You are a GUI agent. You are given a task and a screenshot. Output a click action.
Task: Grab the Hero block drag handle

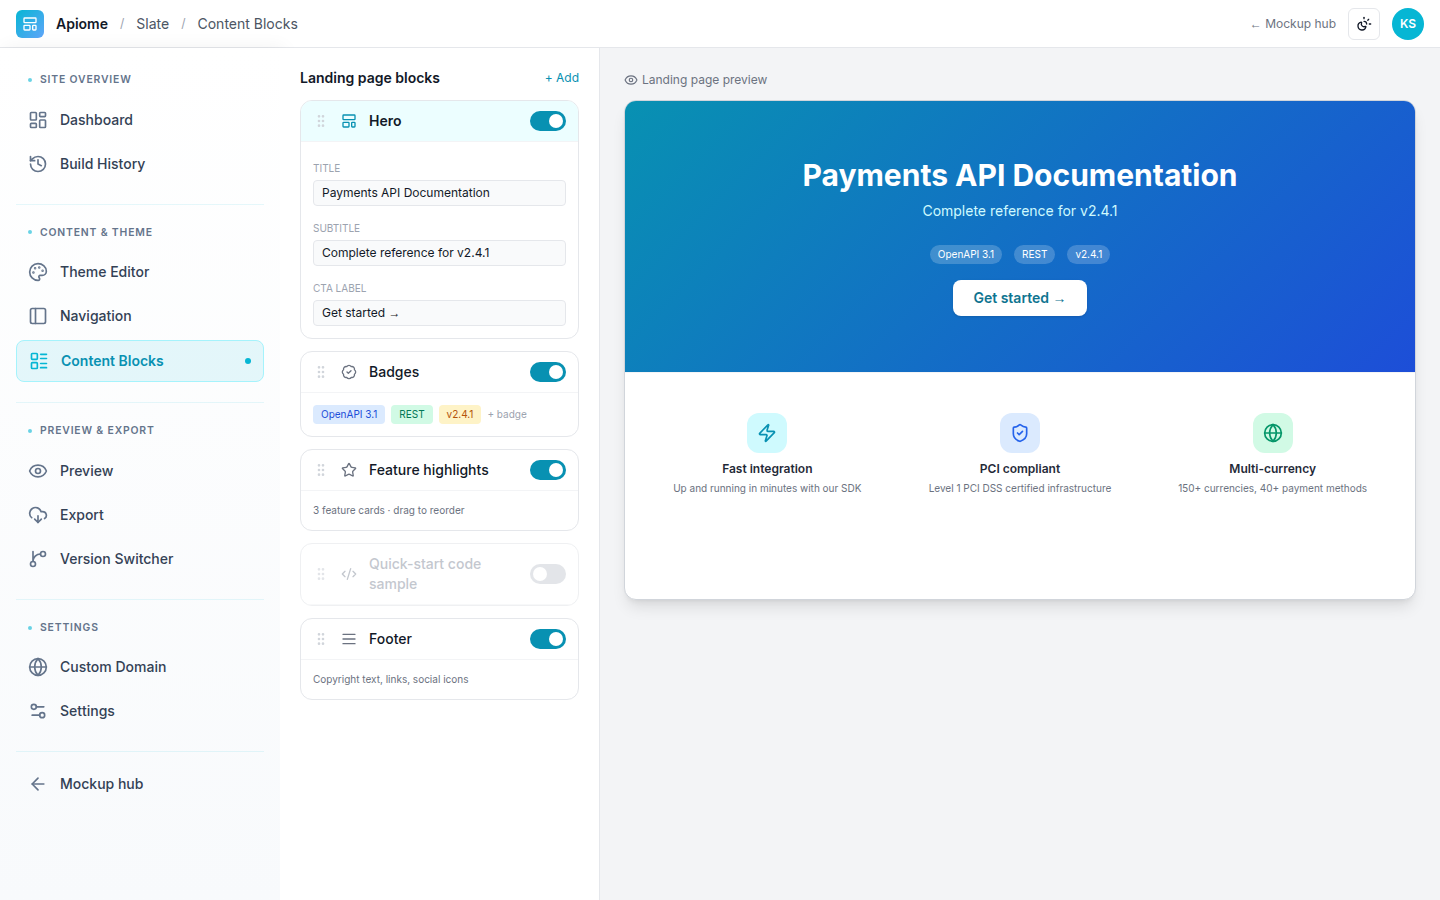click(x=321, y=121)
